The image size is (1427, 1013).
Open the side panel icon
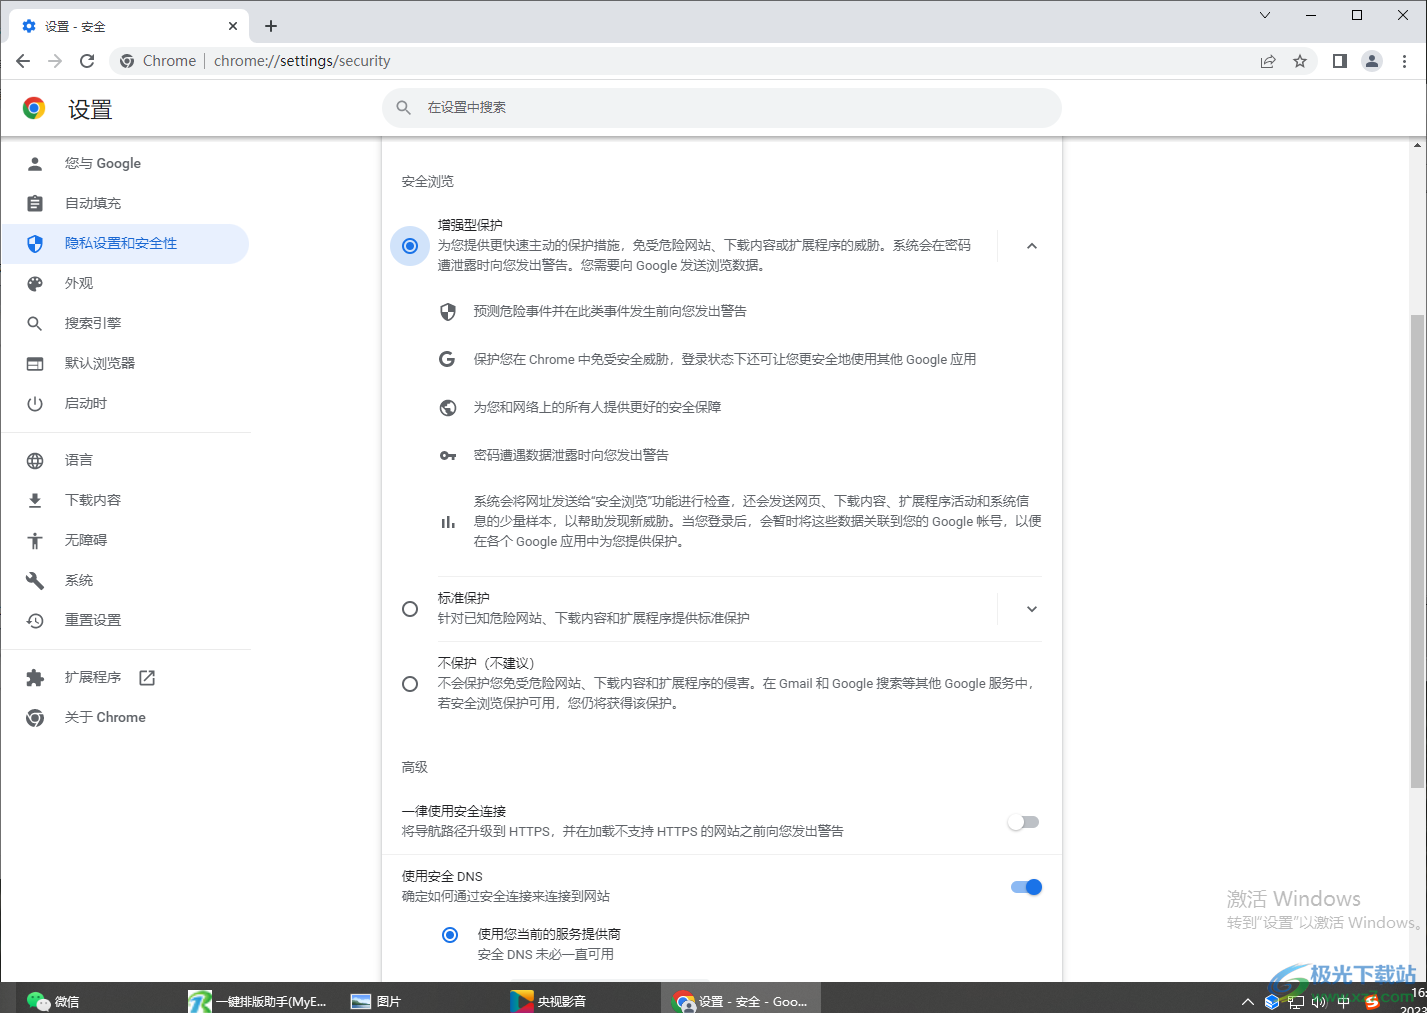1340,61
